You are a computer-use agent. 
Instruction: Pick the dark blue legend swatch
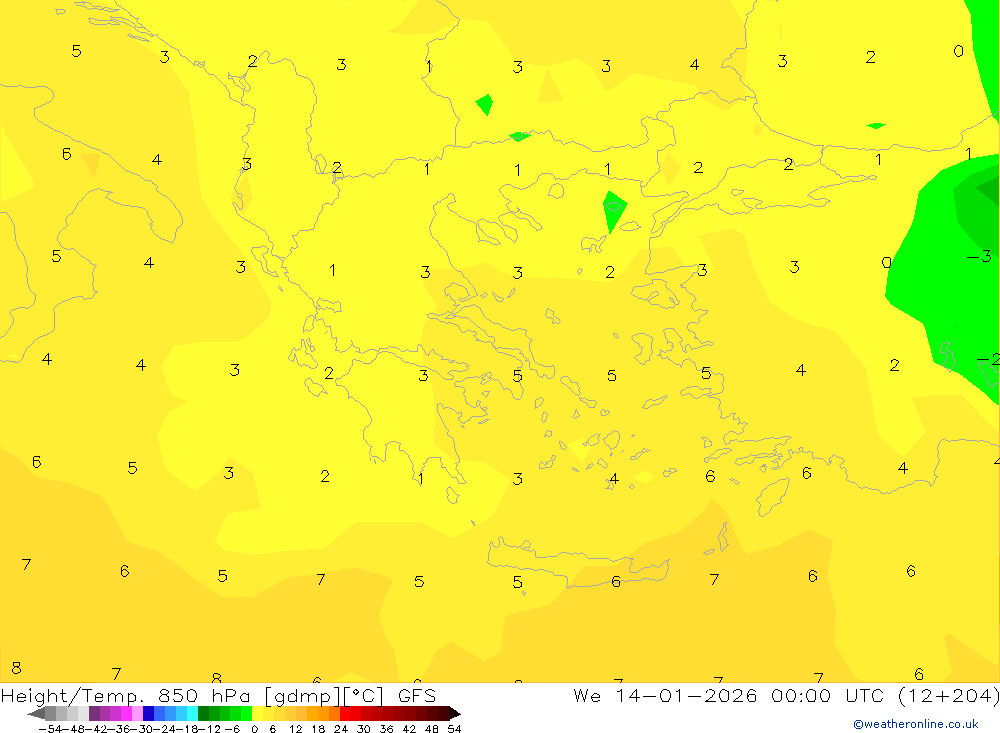pyautogui.click(x=148, y=714)
